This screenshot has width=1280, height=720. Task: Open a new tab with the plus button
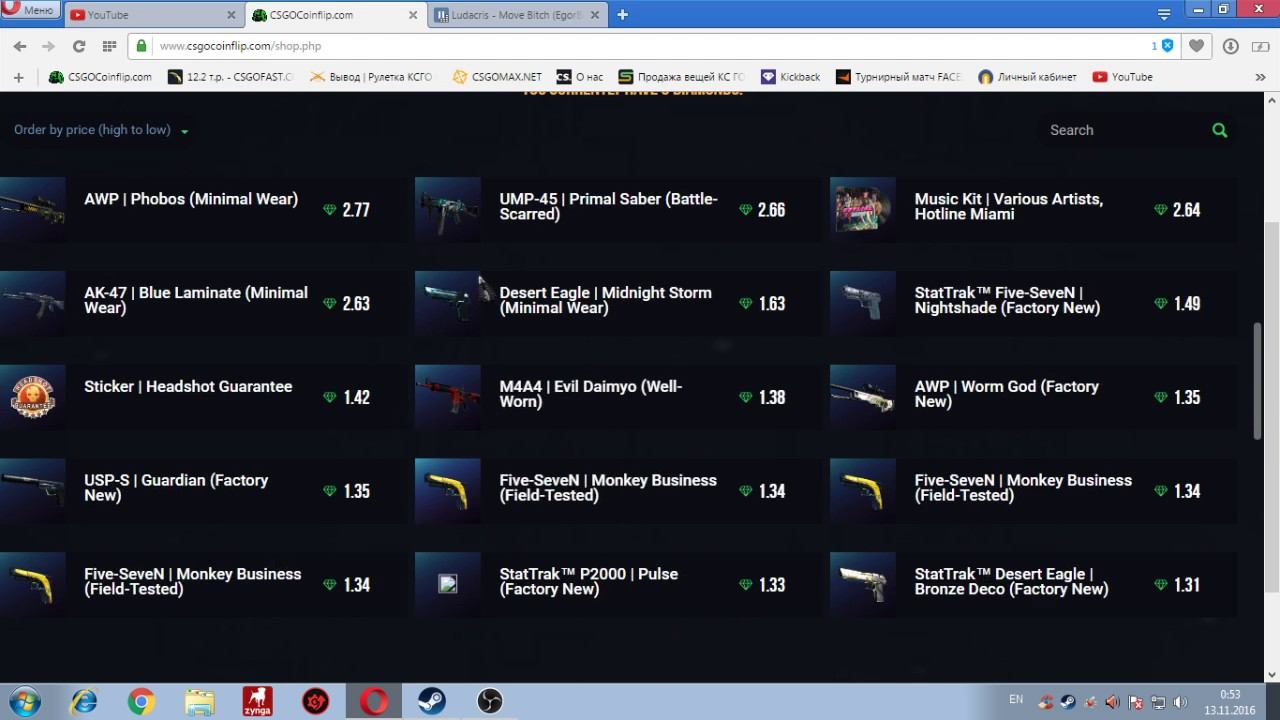tap(622, 15)
